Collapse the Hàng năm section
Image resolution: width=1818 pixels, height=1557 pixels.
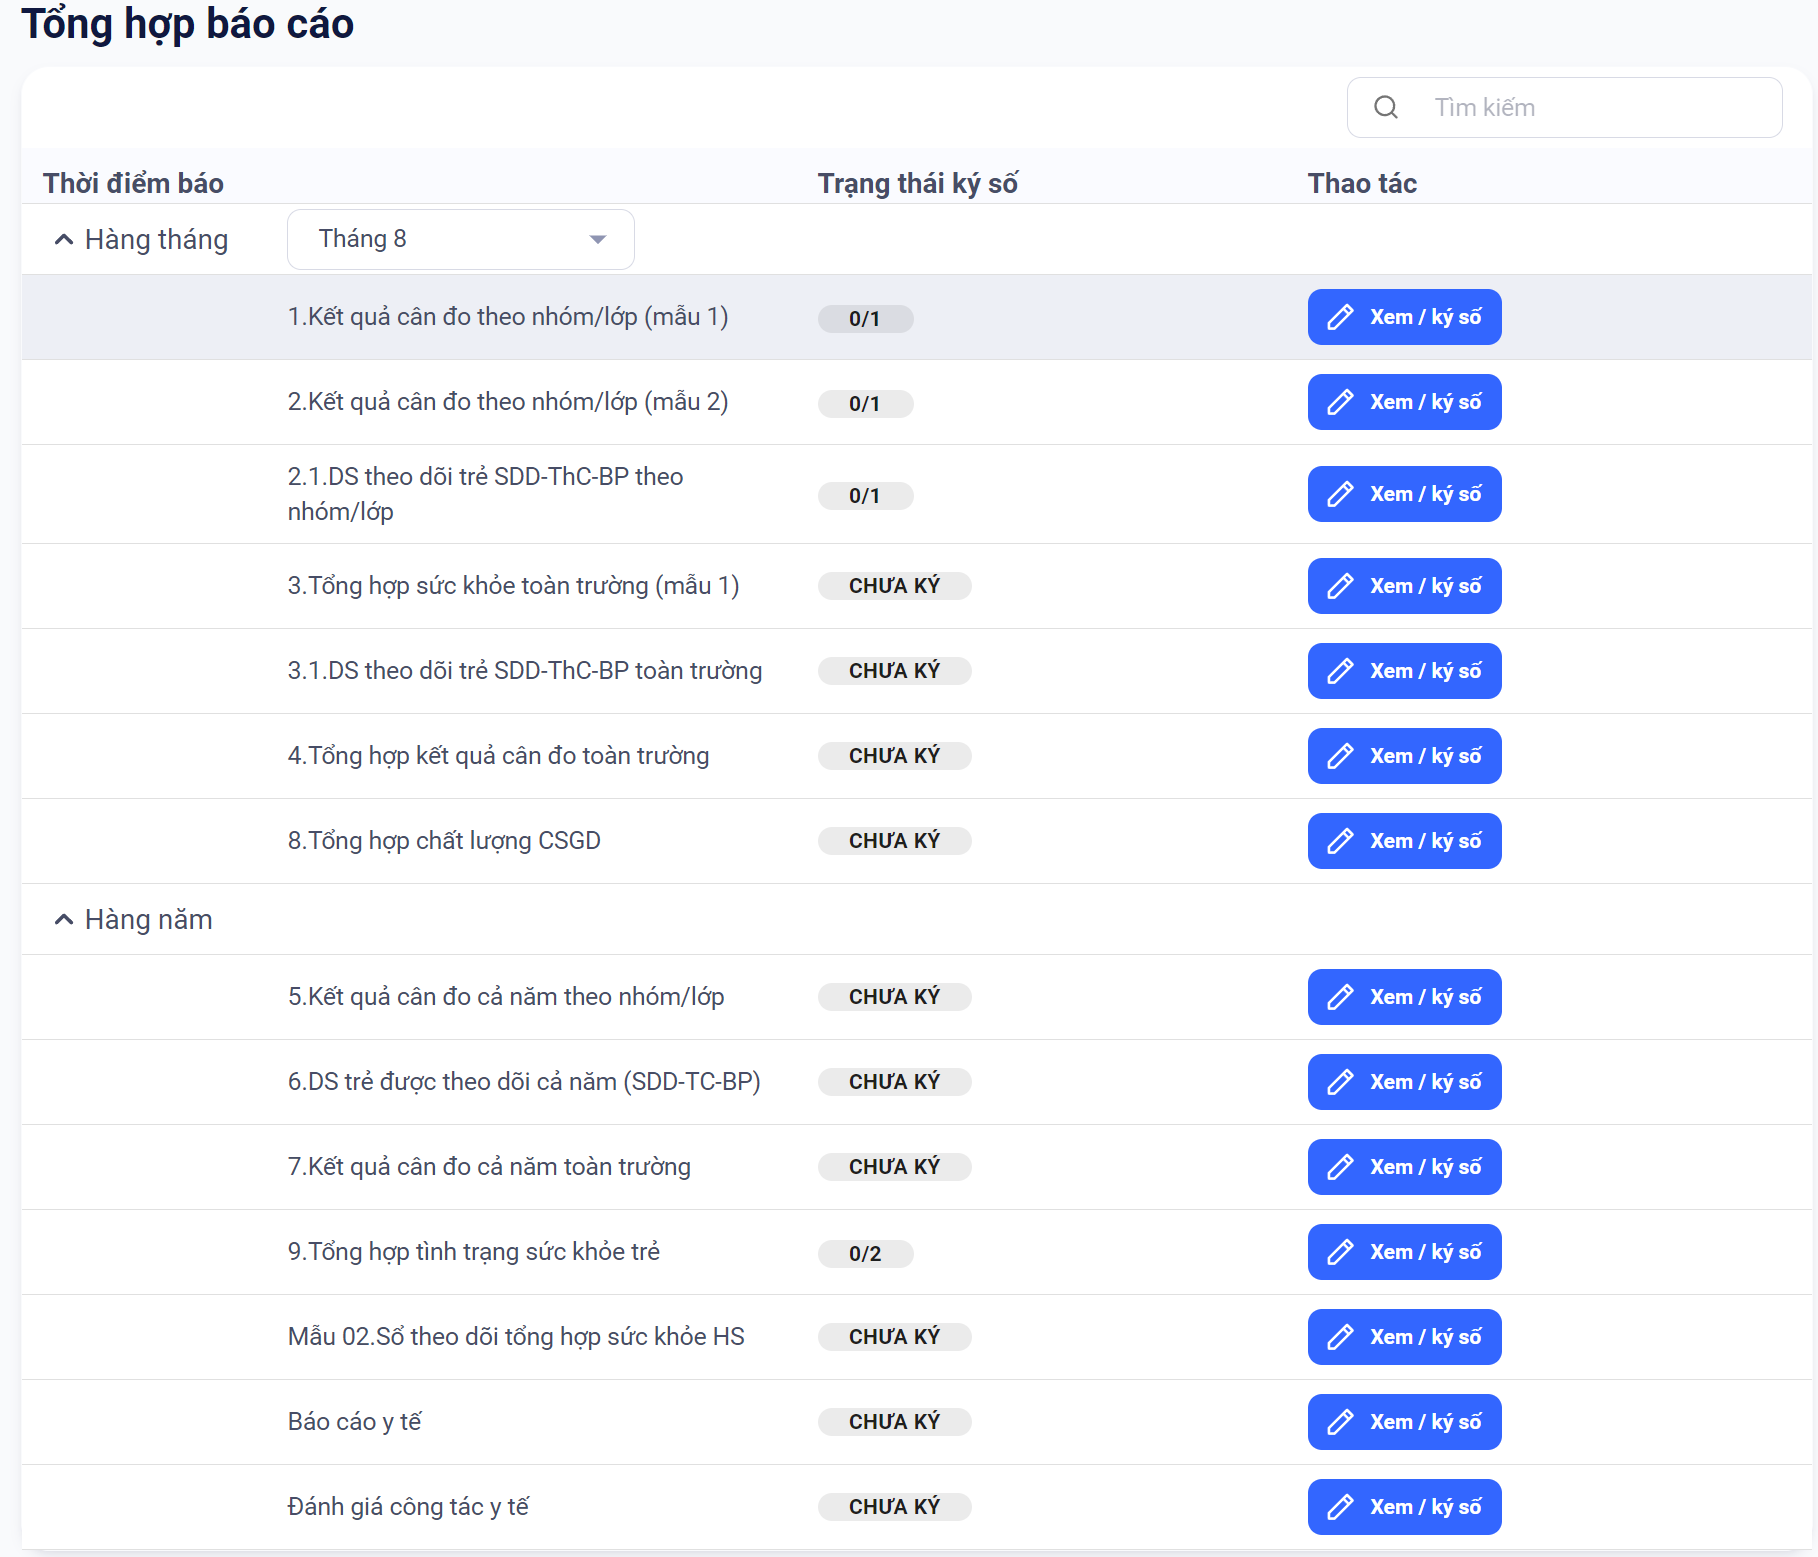[x=64, y=919]
